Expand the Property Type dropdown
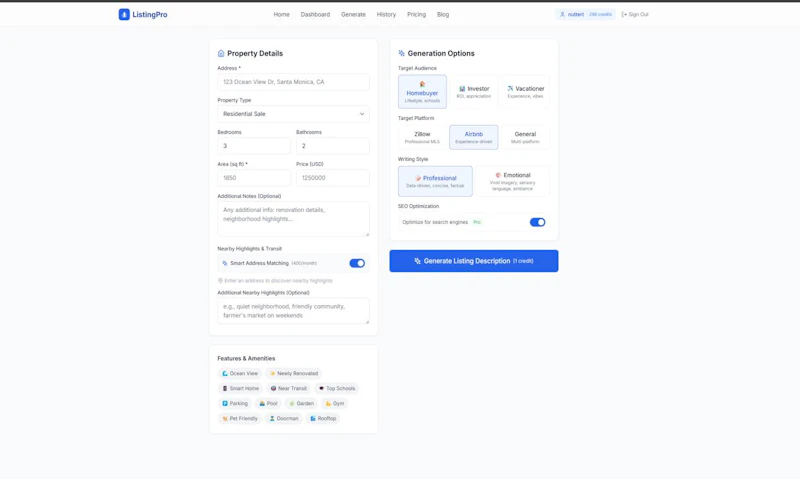Image resolution: width=800 pixels, height=479 pixels. (x=293, y=114)
